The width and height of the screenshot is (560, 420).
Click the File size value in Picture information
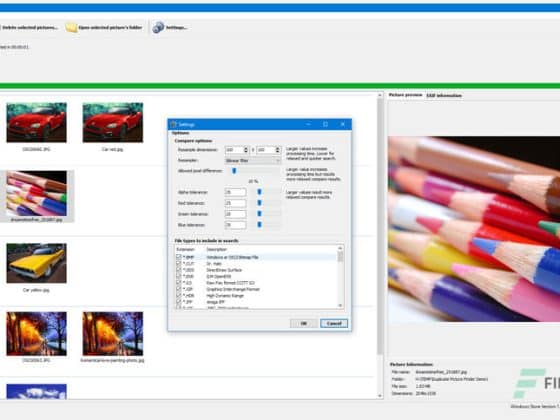[x=423, y=386]
